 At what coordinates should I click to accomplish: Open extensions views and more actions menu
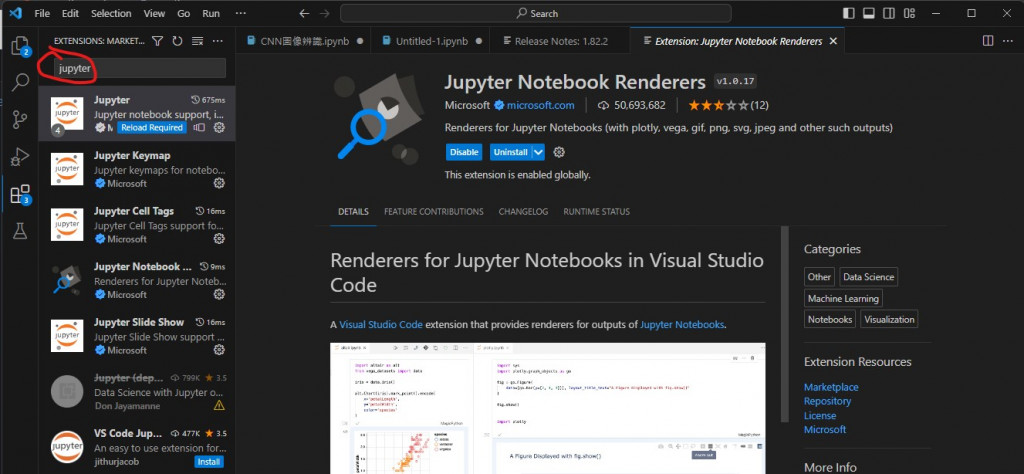coord(217,41)
